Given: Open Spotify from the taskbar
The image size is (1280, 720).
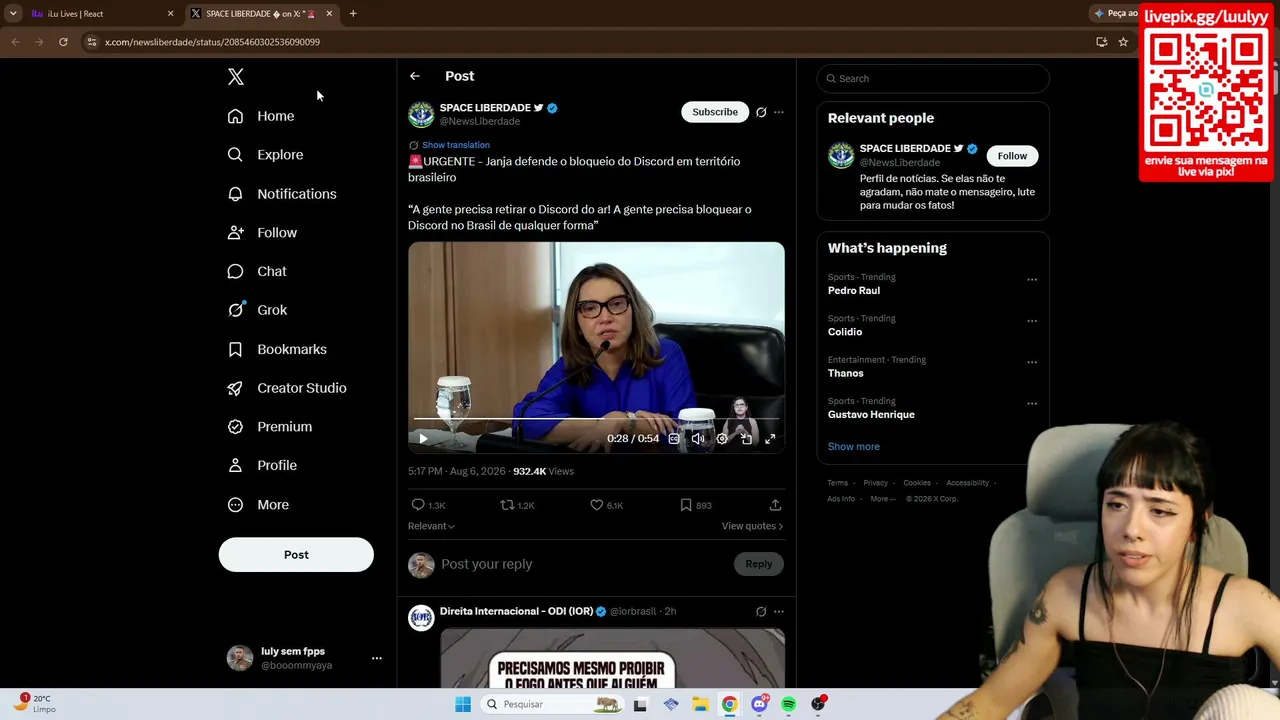Looking at the screenshot, I should coord(789,704).
